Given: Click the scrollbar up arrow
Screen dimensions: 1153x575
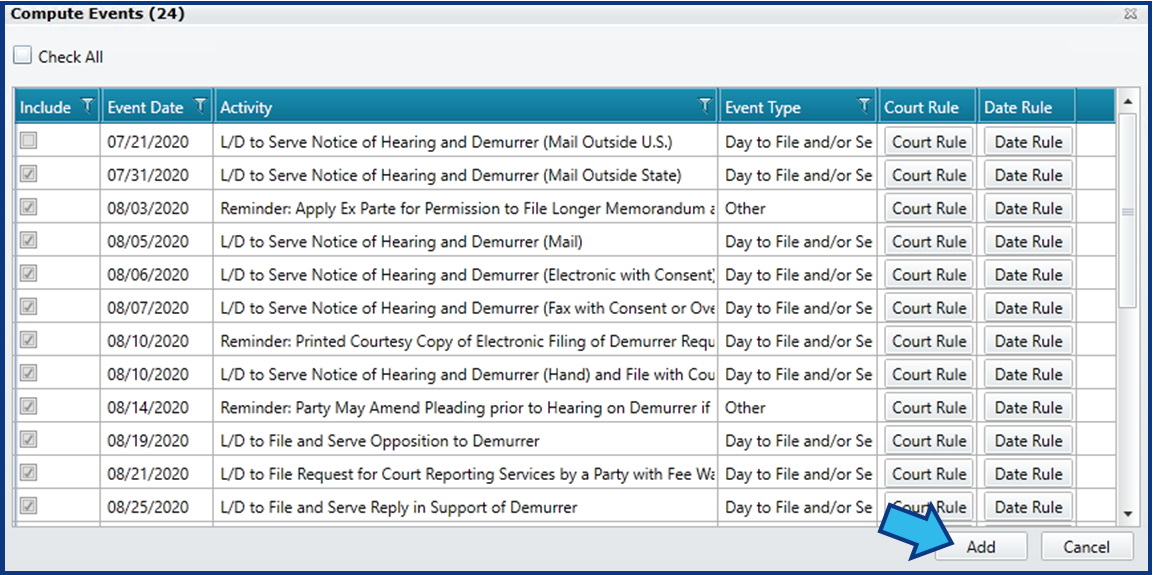Looking at the screenshot, I should [1127, 100].
